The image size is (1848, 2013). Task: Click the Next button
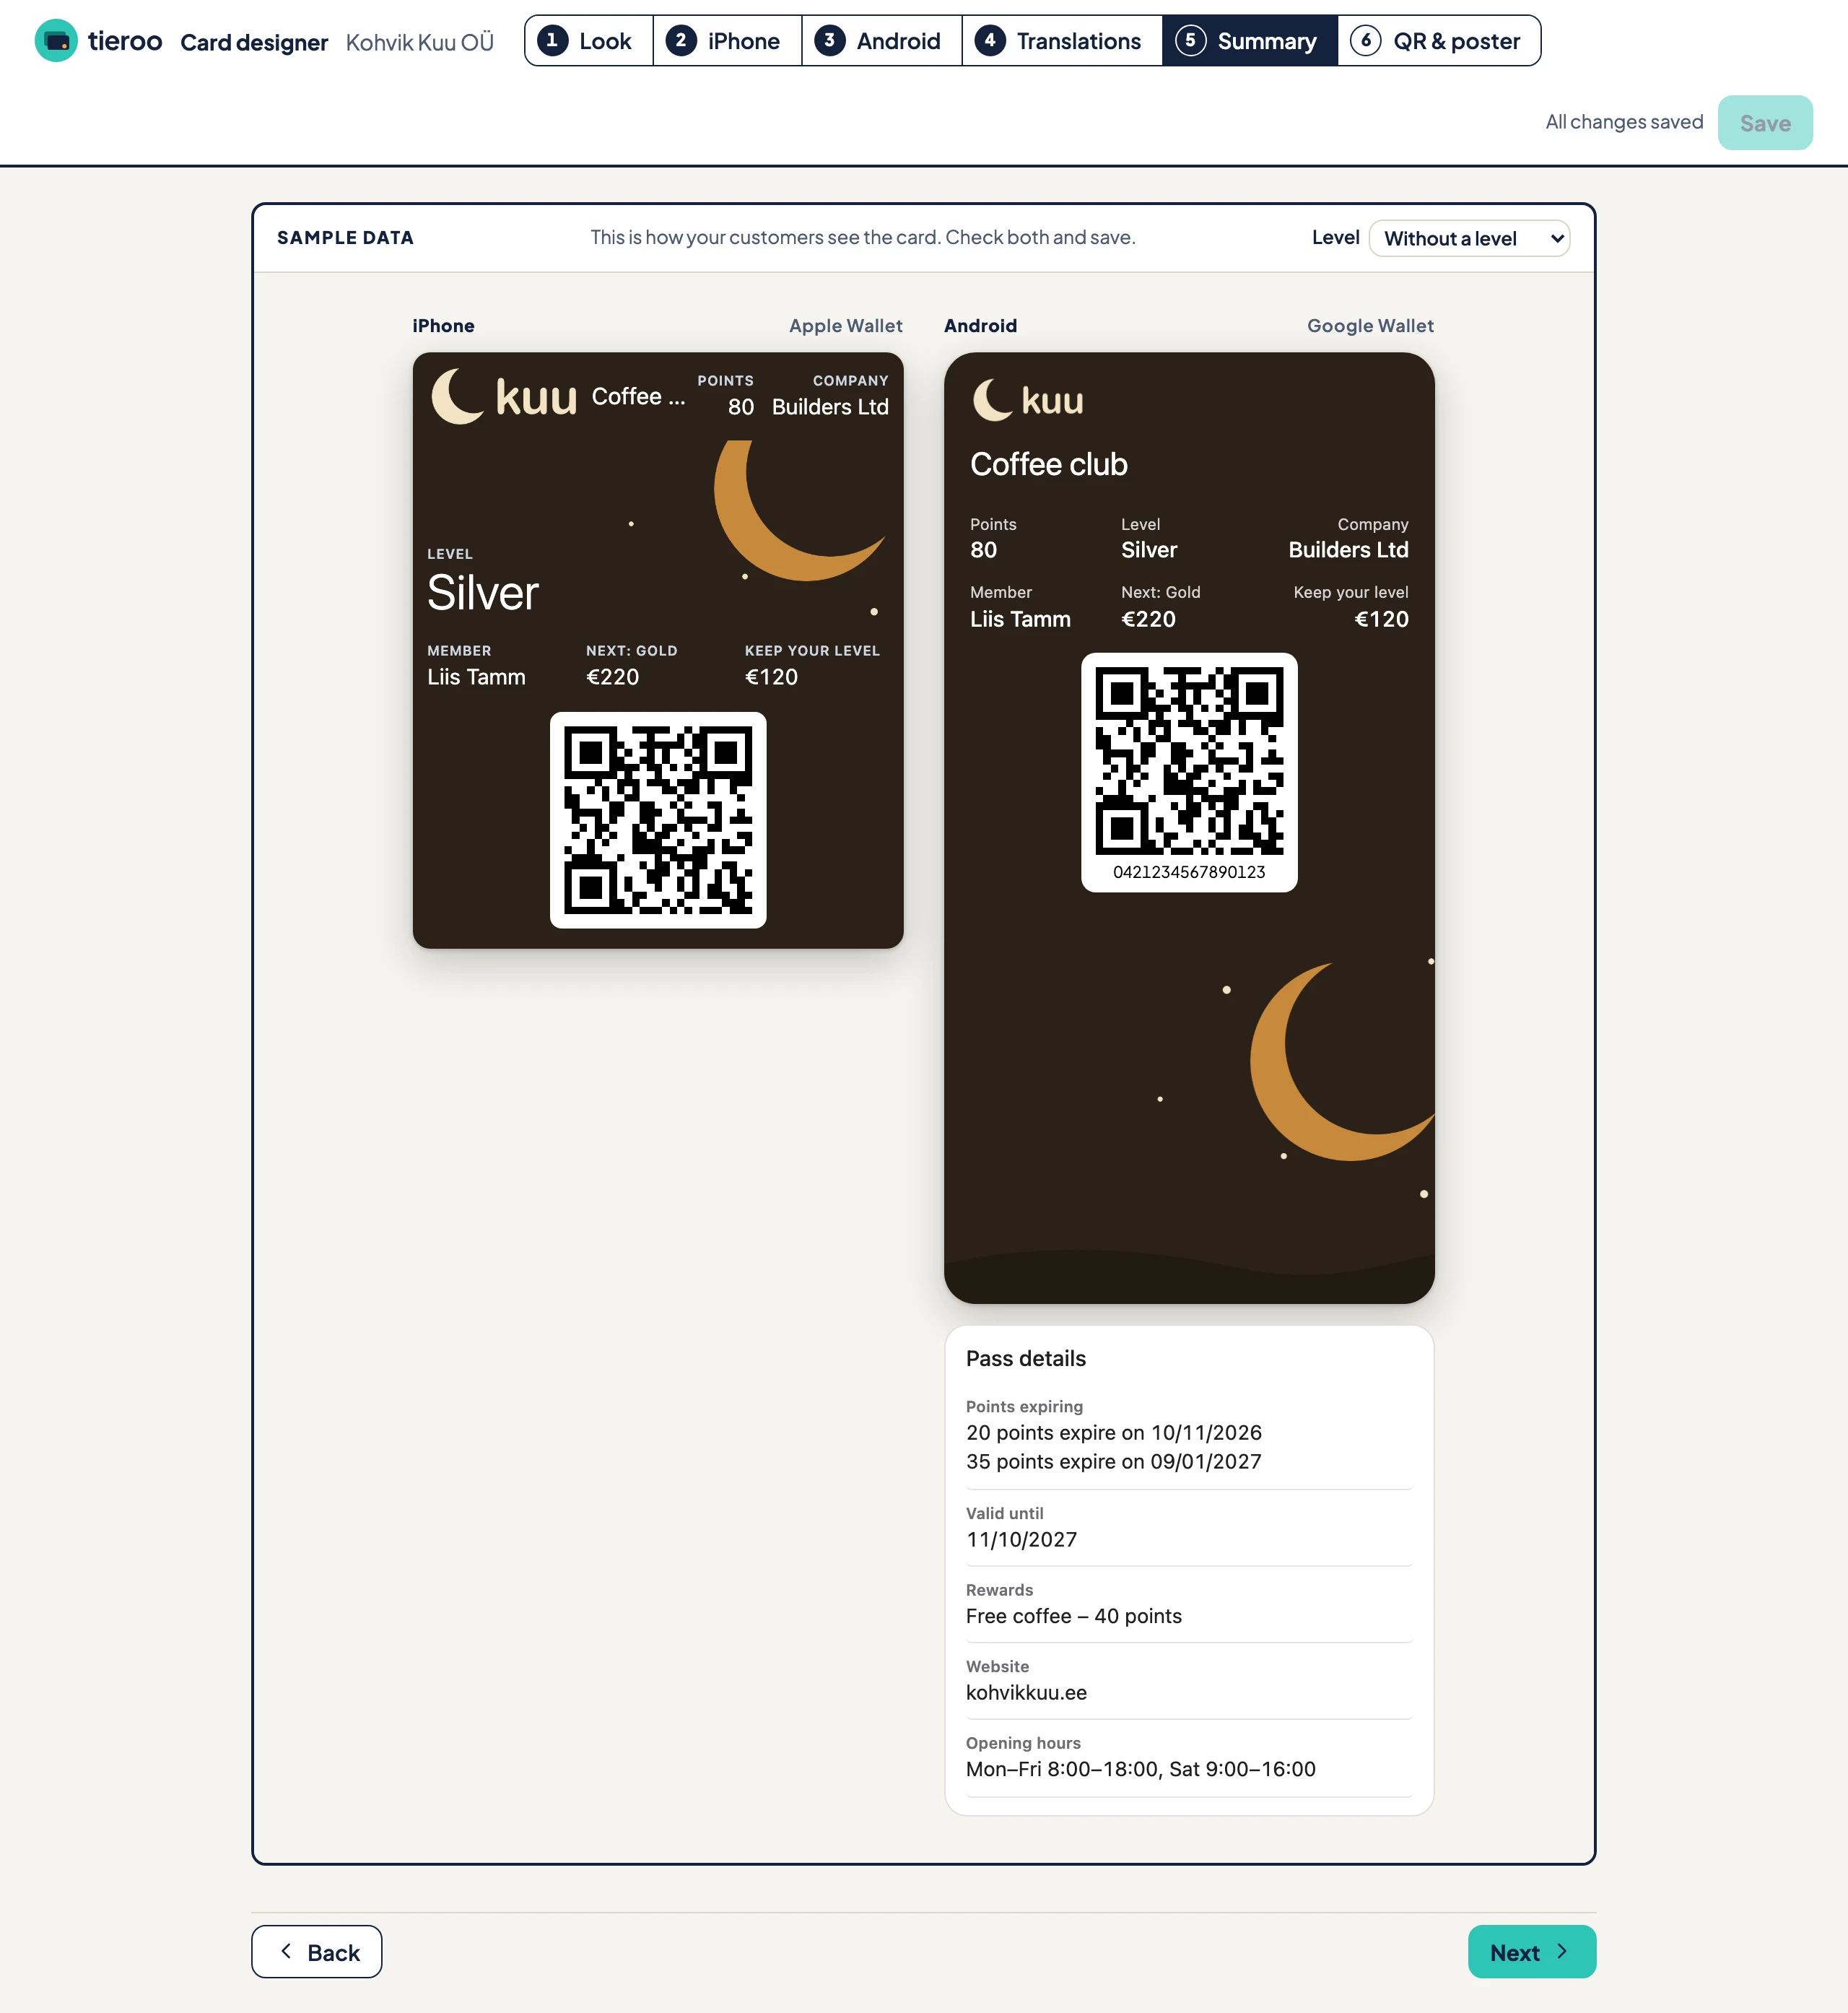[x=1531, y=1951]
